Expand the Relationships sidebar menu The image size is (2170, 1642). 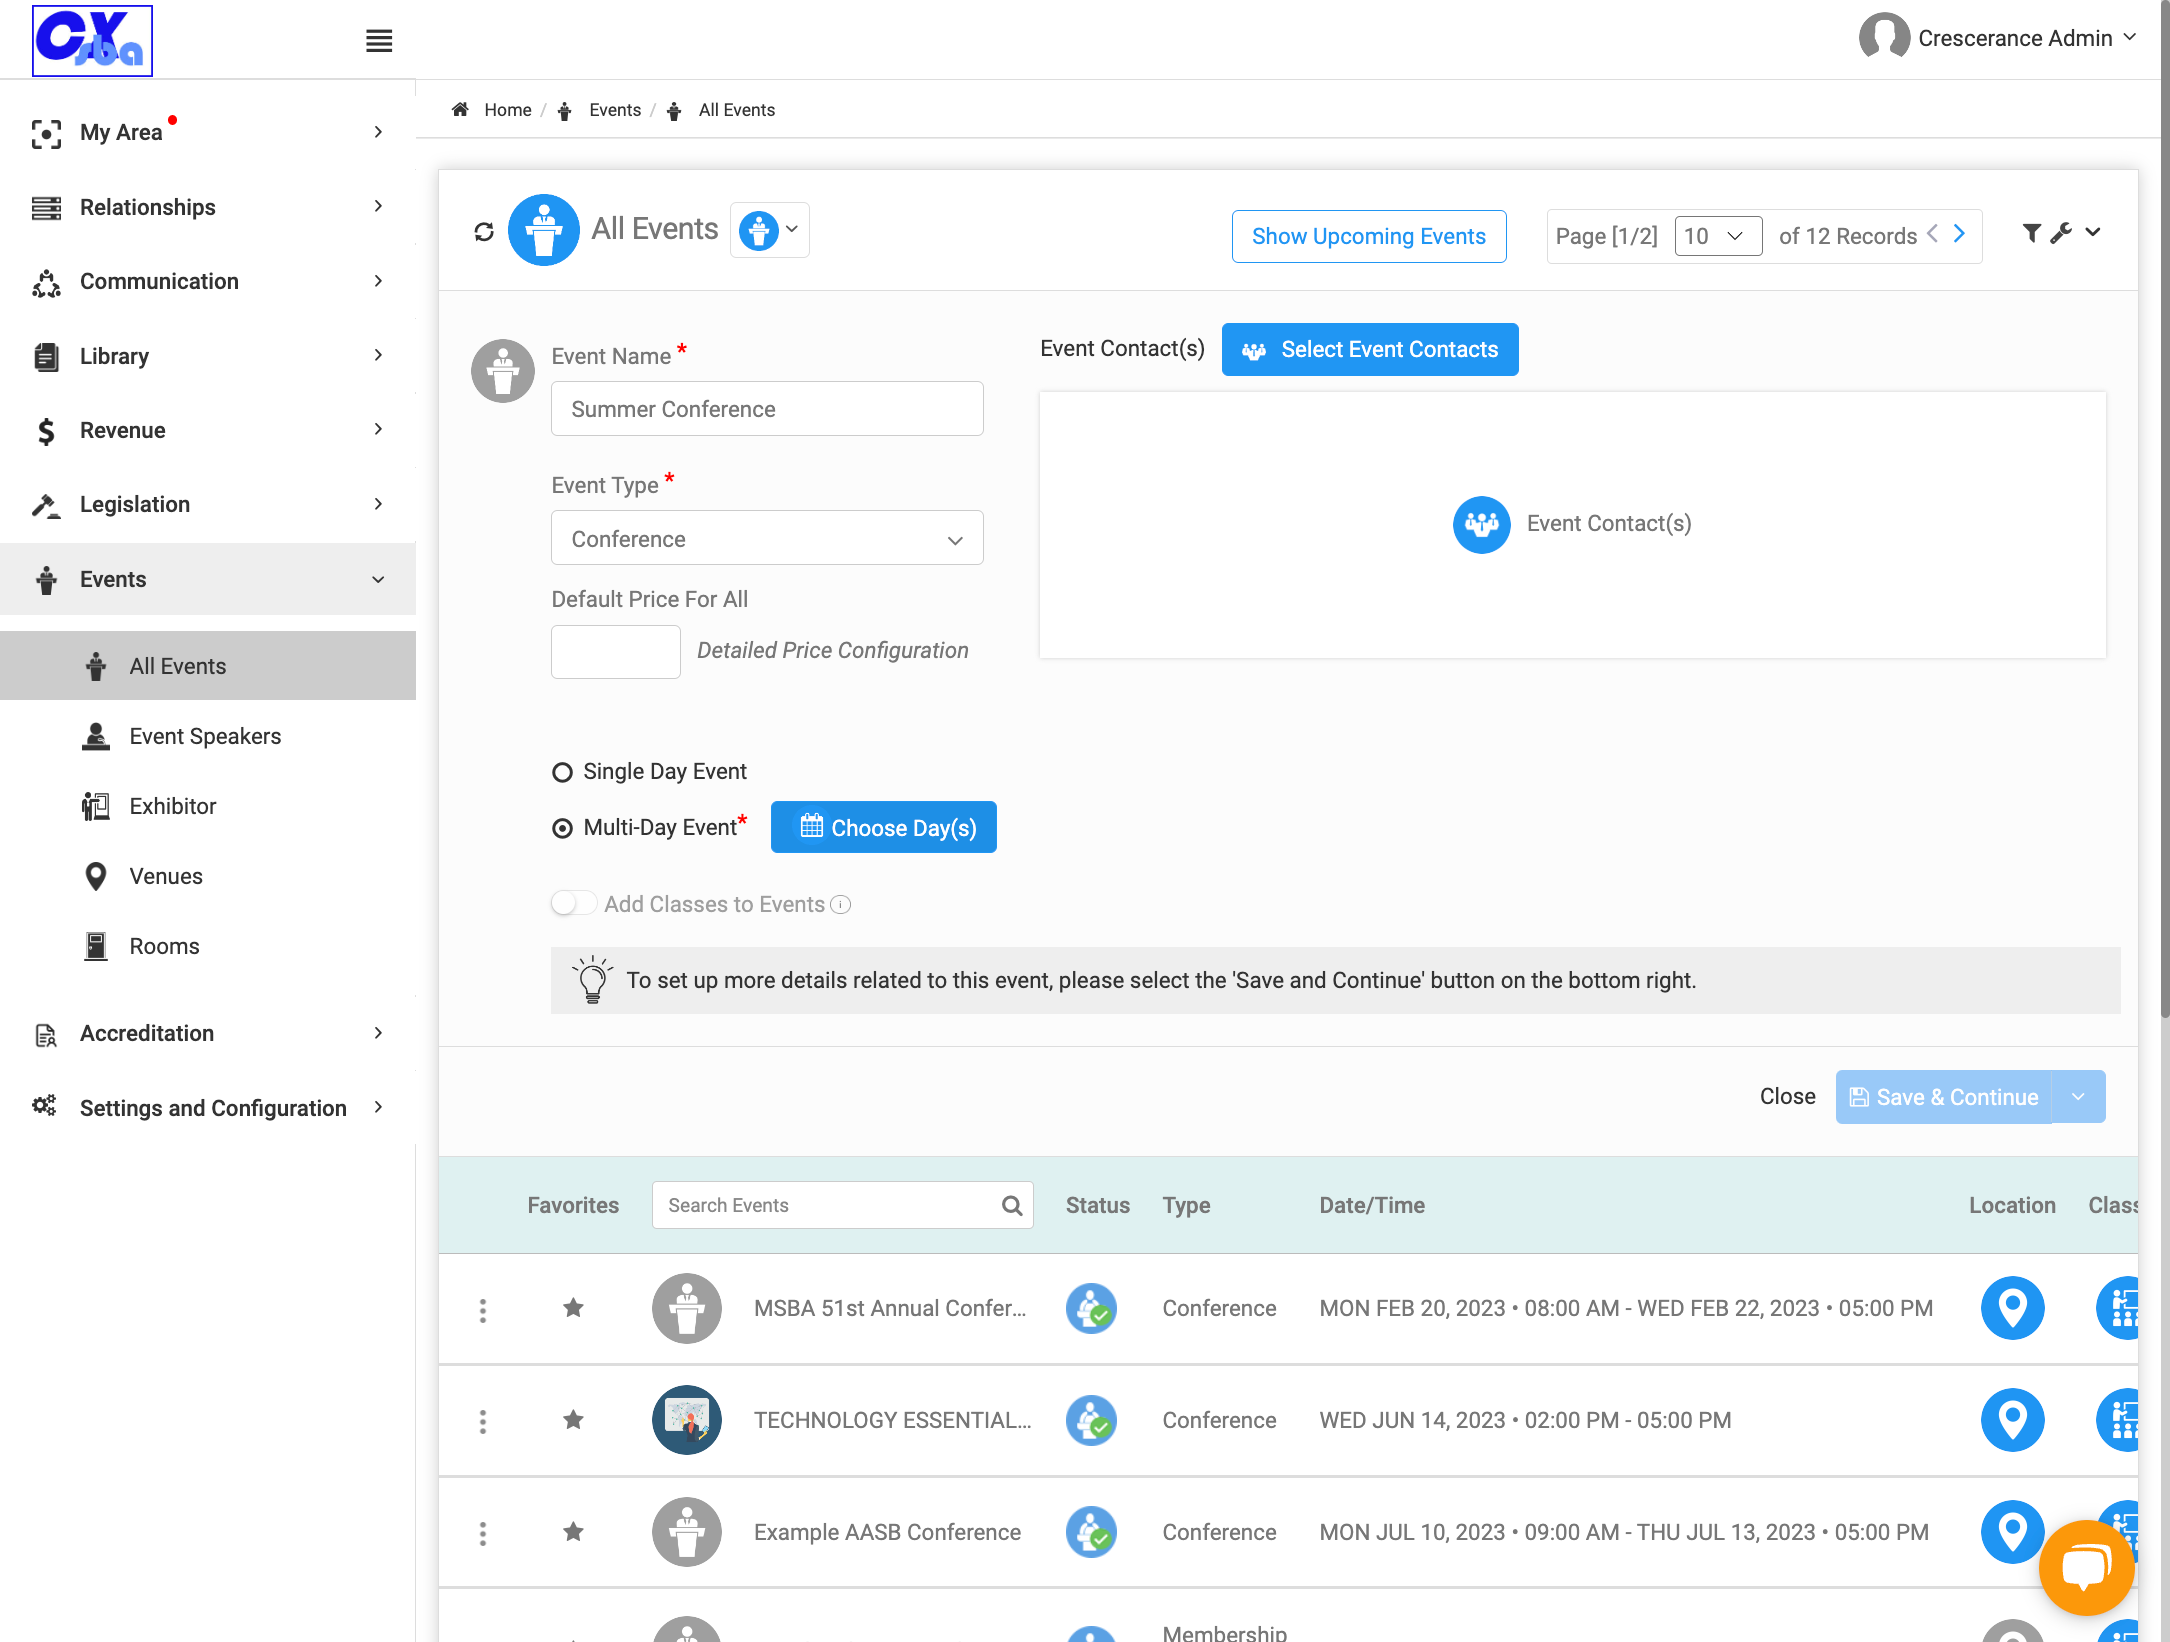coord(208,207)
